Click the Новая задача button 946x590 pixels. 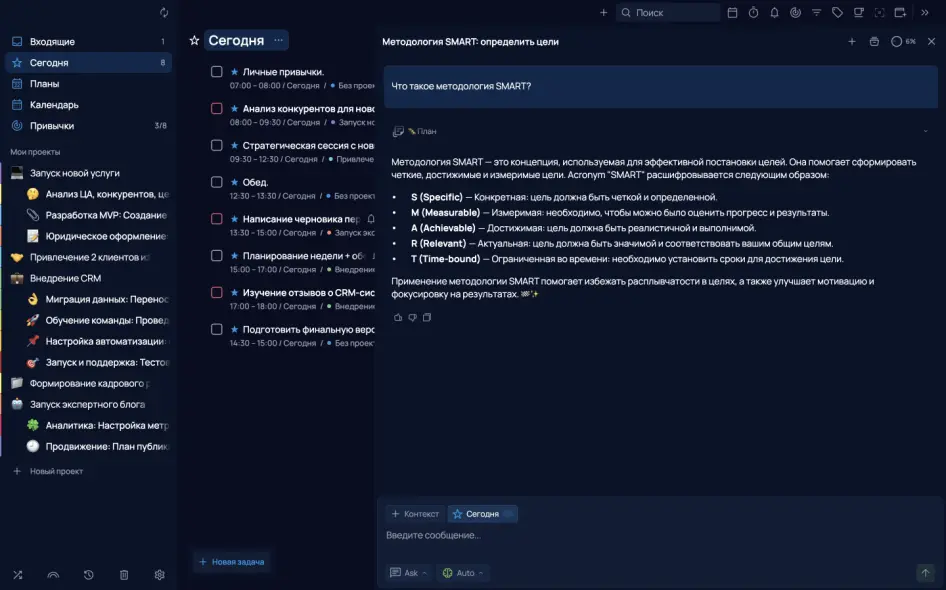tap(231, 562)
